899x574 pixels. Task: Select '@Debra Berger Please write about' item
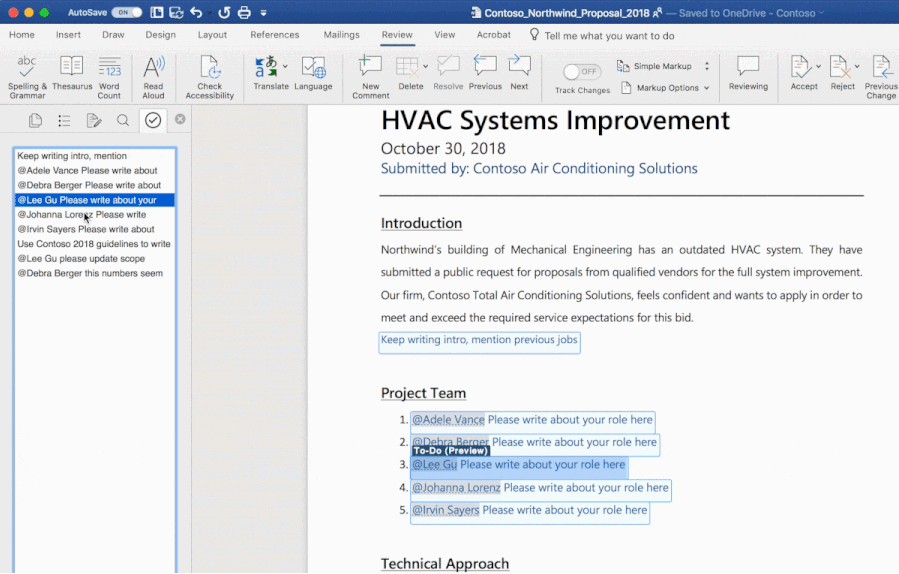tap(95, 185)
